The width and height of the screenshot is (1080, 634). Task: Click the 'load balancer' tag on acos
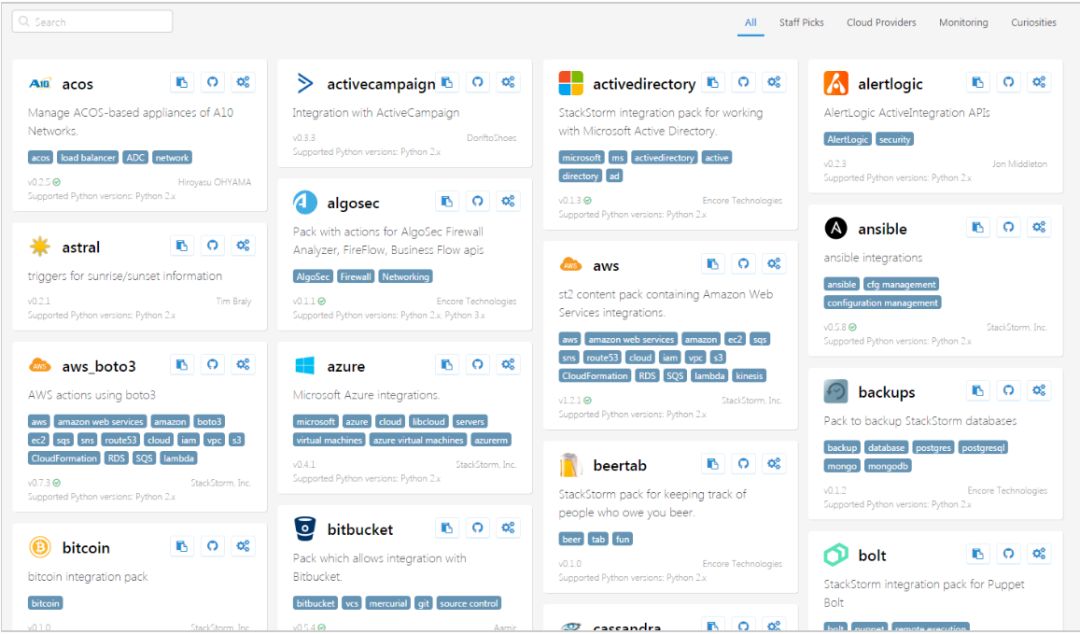(x=88, y=158)
